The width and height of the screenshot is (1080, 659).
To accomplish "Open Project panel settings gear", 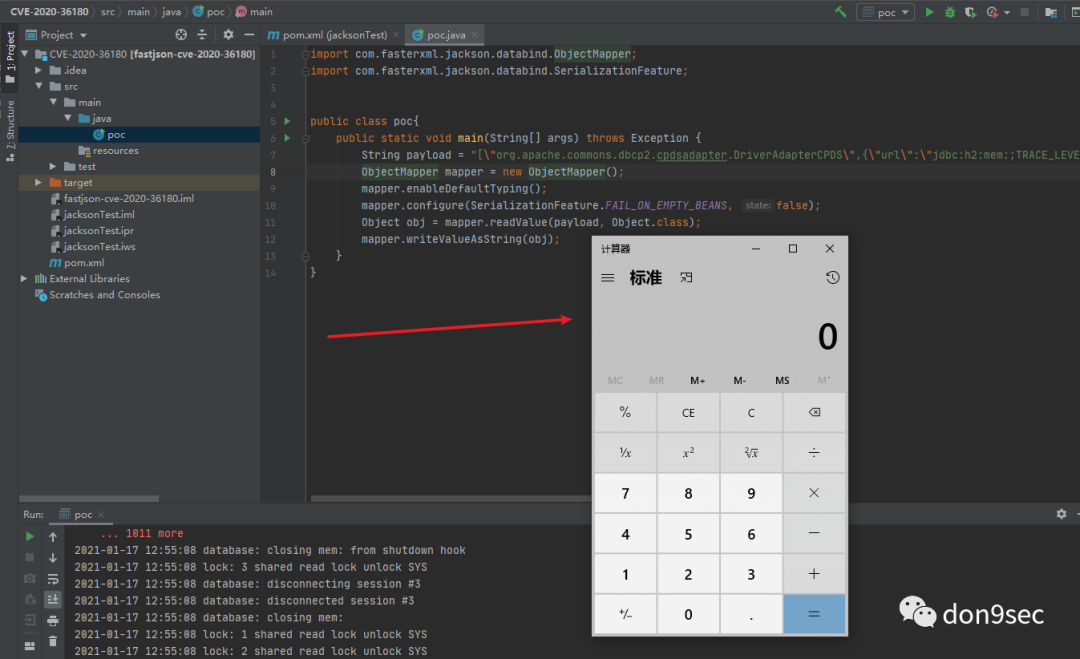I will coord(229,34).
